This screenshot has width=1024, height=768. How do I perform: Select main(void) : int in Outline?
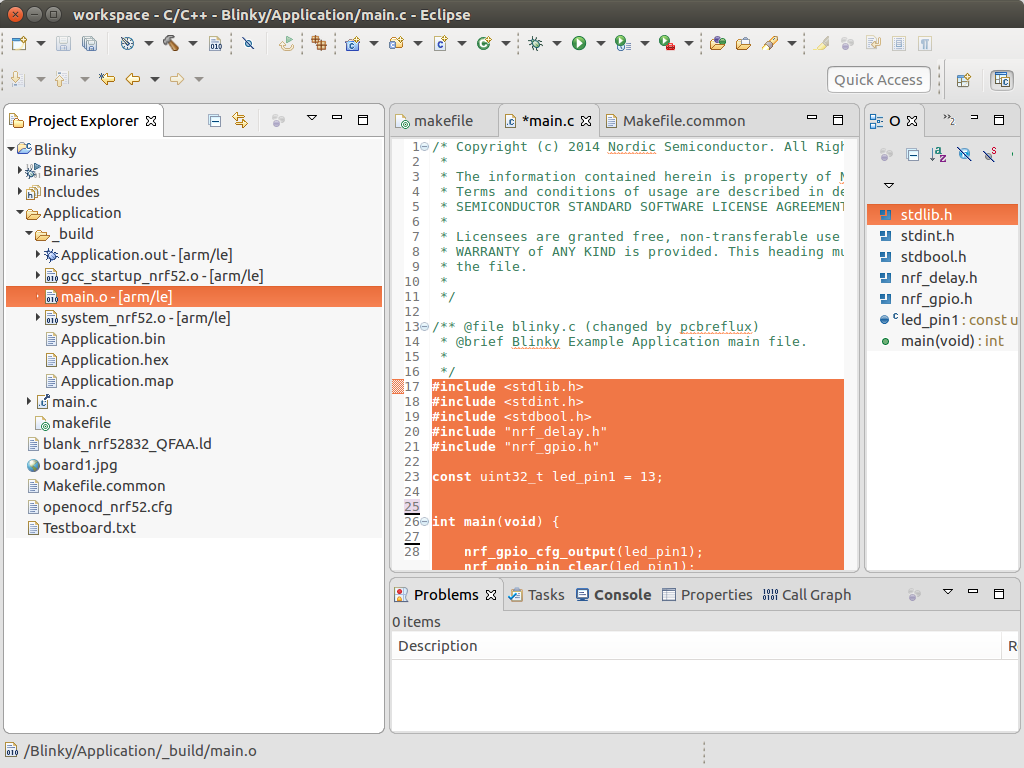[x=952, y=341]
